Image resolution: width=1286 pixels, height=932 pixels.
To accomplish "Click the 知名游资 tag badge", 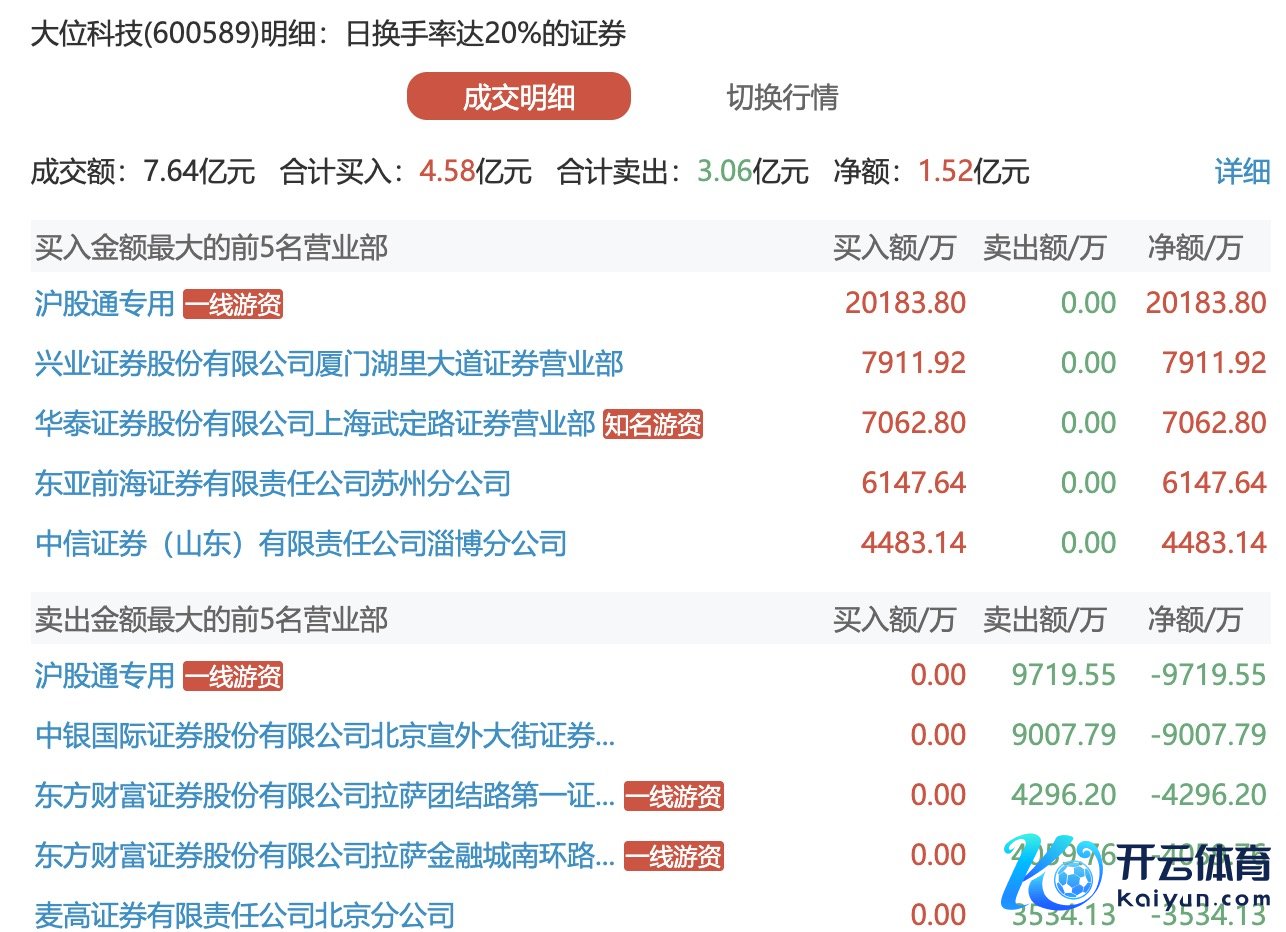I will 653,425.
